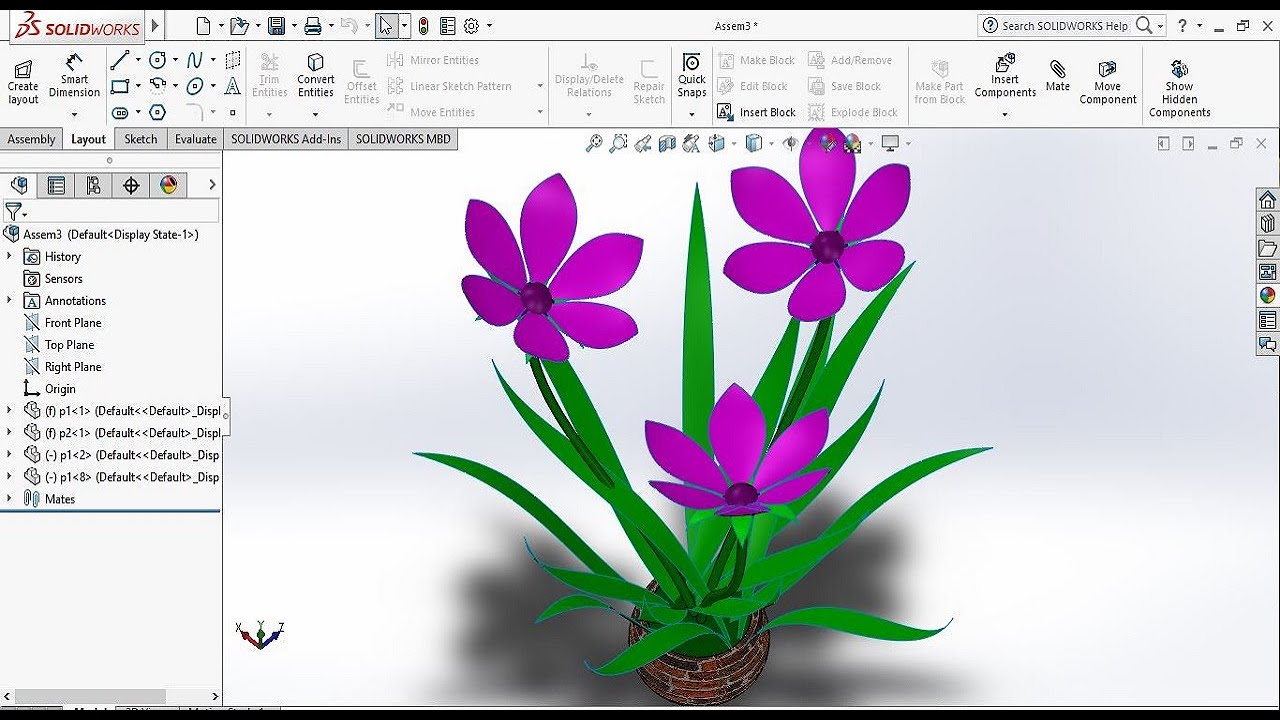Select the sketch Text tool

tap(233, 86)
